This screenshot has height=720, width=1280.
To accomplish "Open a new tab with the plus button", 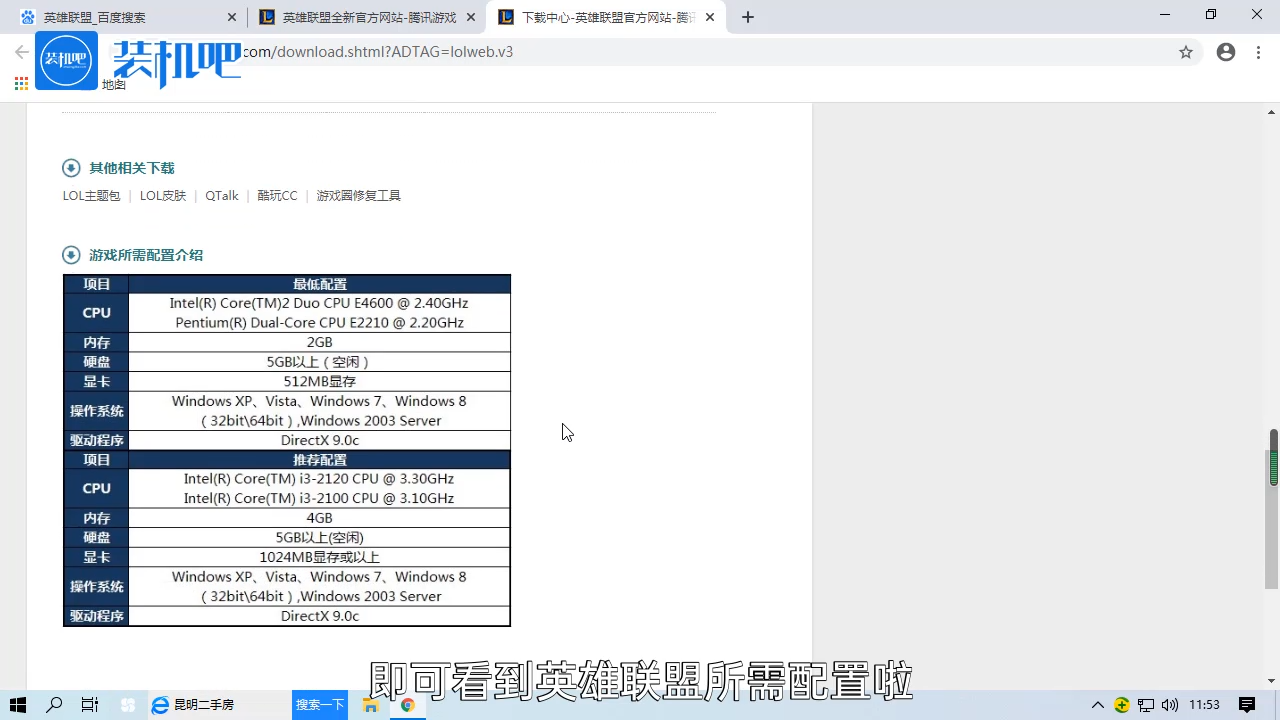I will click(747, 17).
